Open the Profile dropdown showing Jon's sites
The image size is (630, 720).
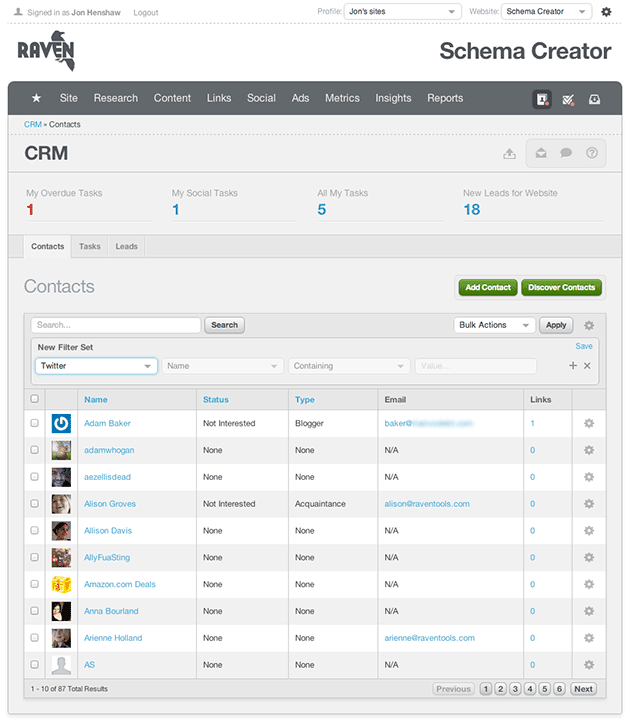pos(402,11)
